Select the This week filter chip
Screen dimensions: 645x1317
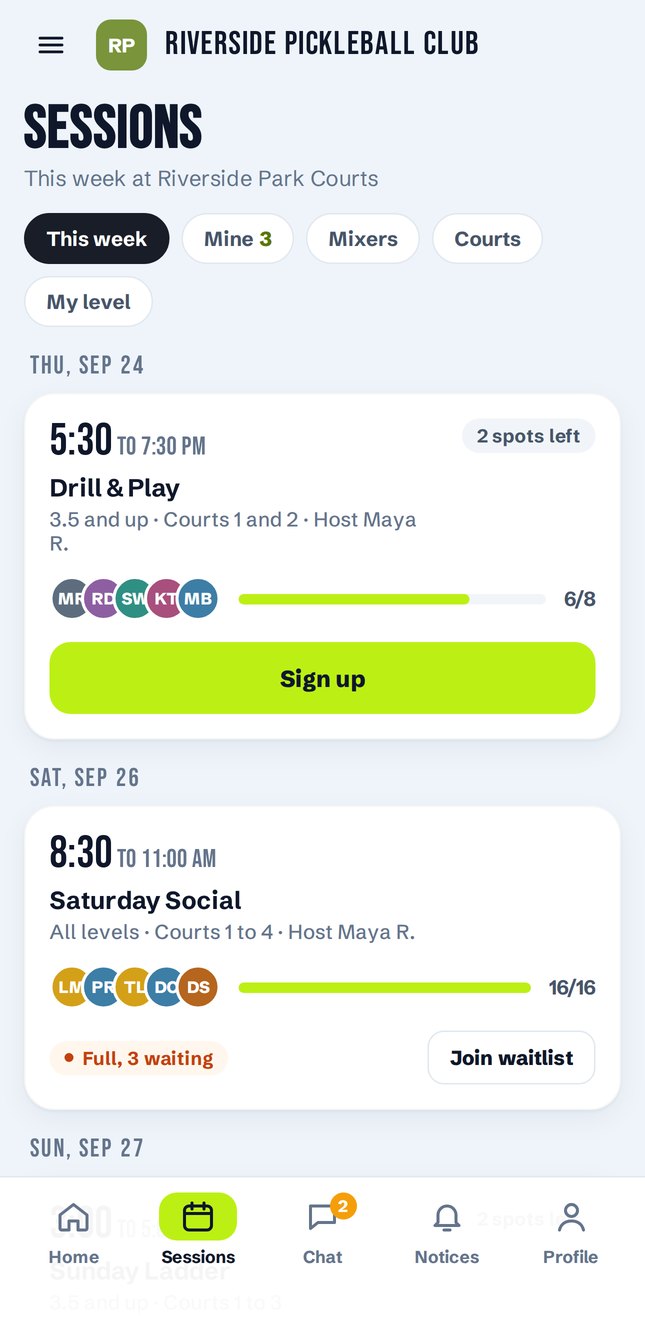[97, 239]
